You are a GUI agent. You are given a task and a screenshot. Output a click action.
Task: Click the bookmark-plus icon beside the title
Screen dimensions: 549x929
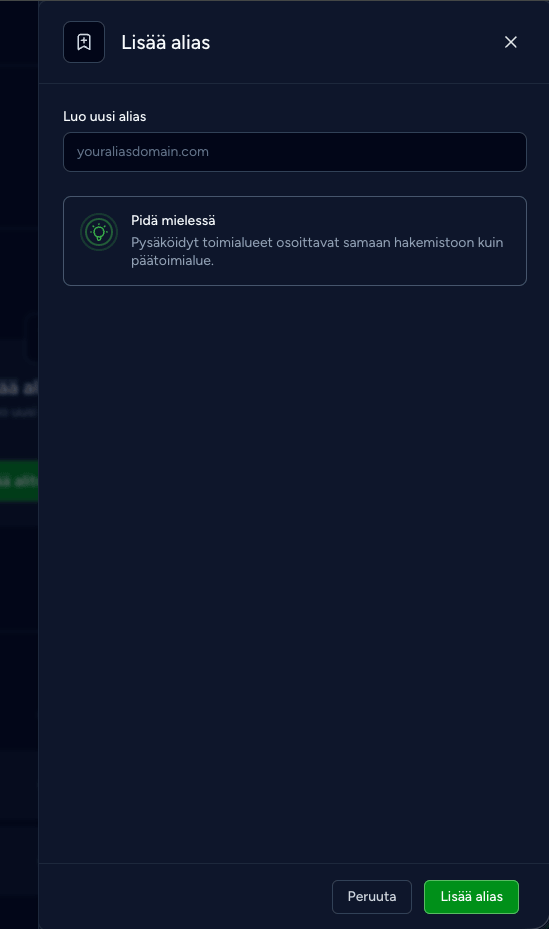[84, 42]
